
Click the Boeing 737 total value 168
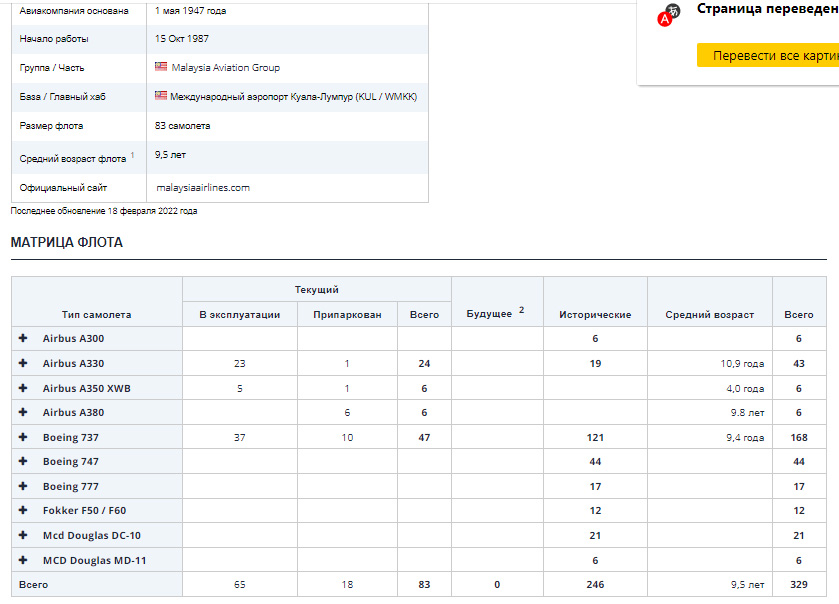[799, 438]
